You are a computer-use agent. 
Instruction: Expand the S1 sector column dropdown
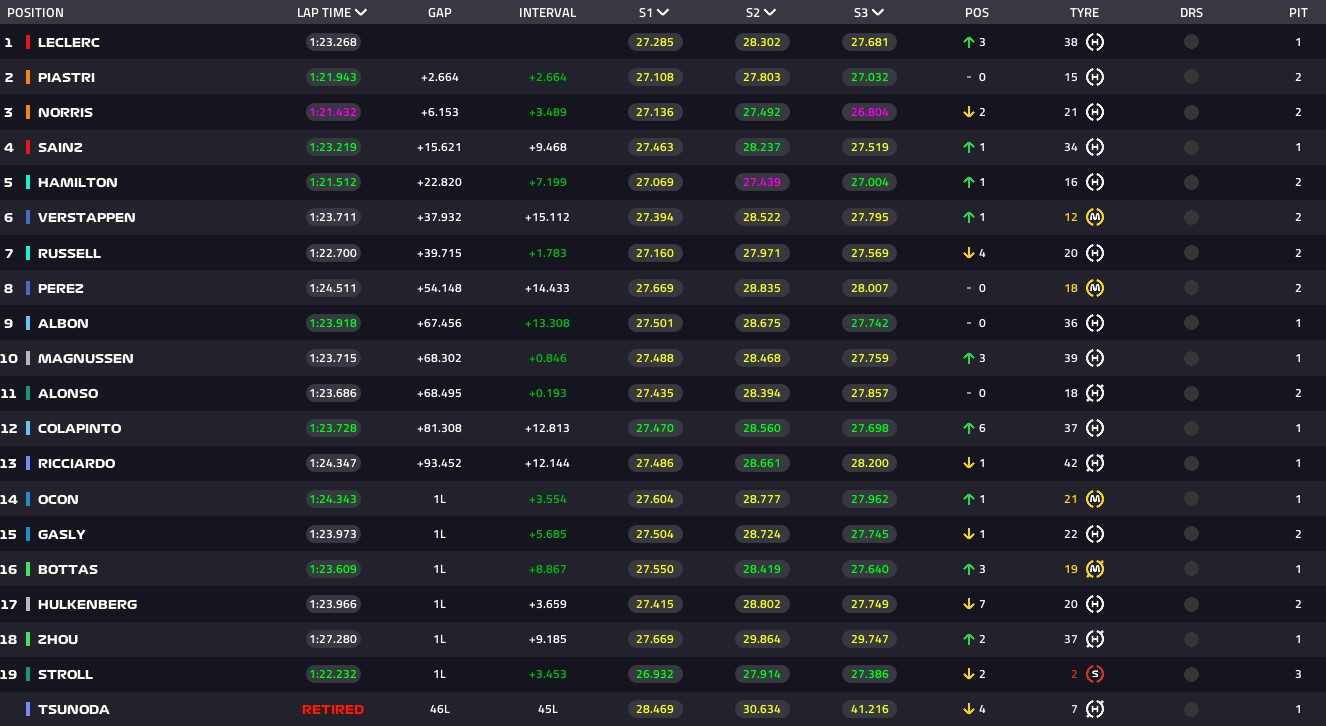coord(663,13)
